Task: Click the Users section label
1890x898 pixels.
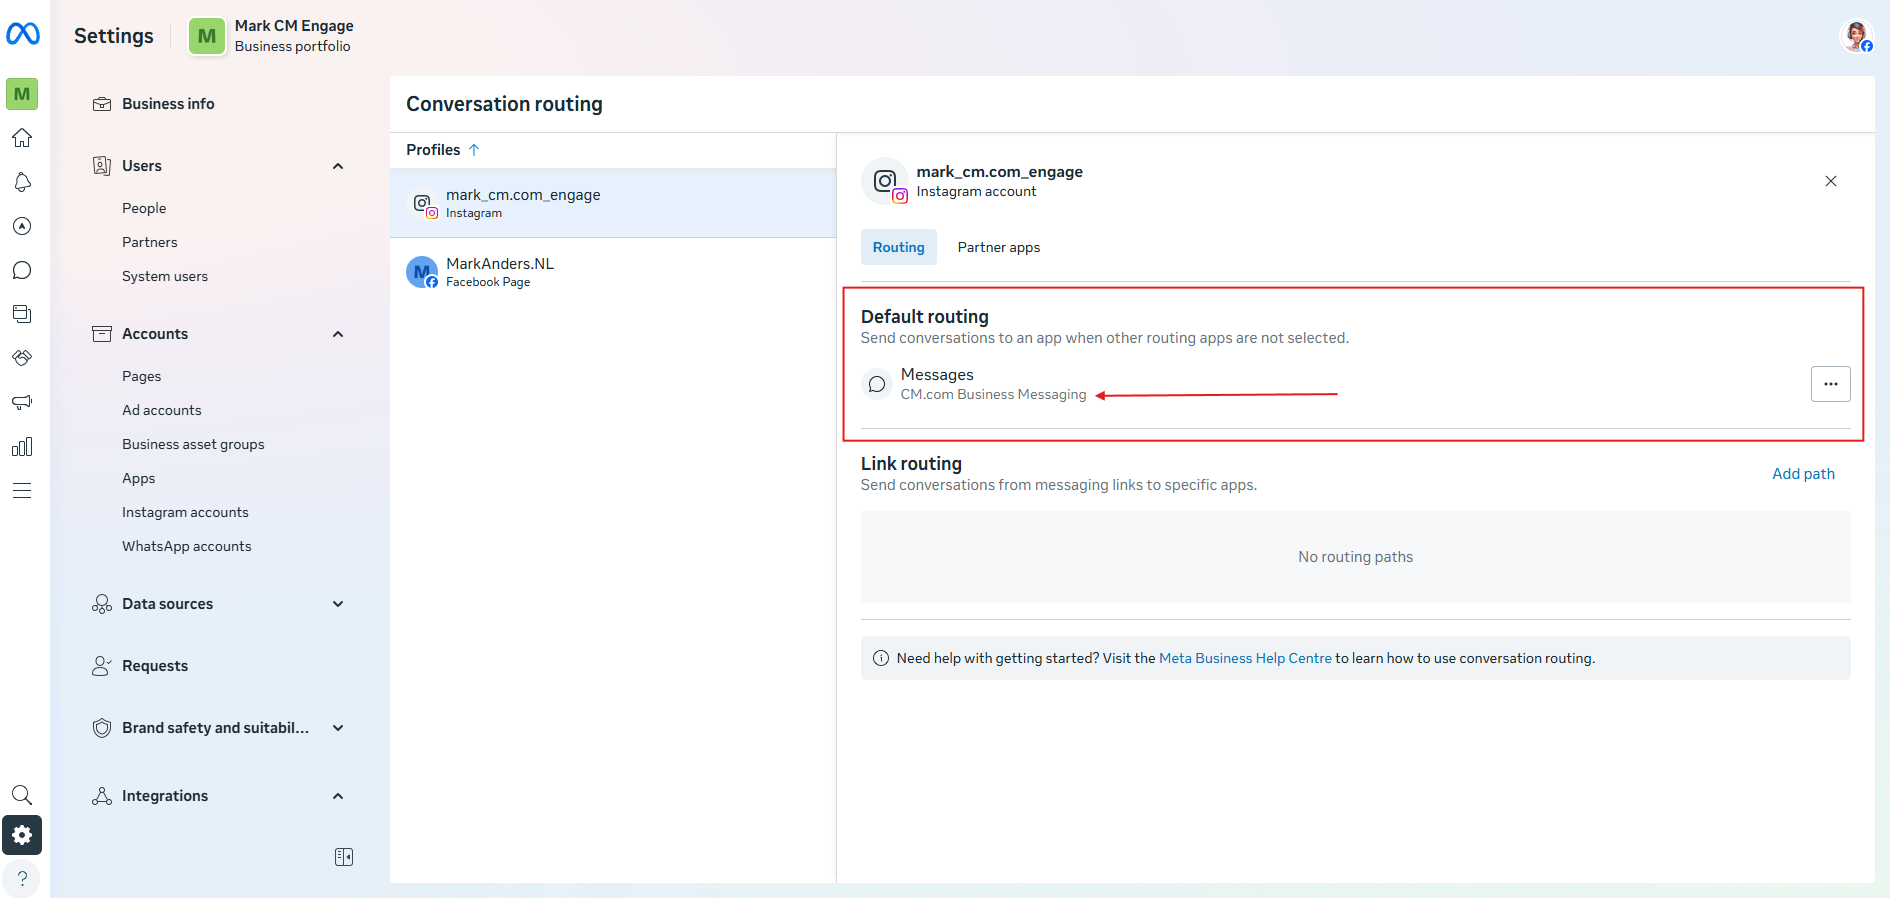Action: click(x=142, y=166)
